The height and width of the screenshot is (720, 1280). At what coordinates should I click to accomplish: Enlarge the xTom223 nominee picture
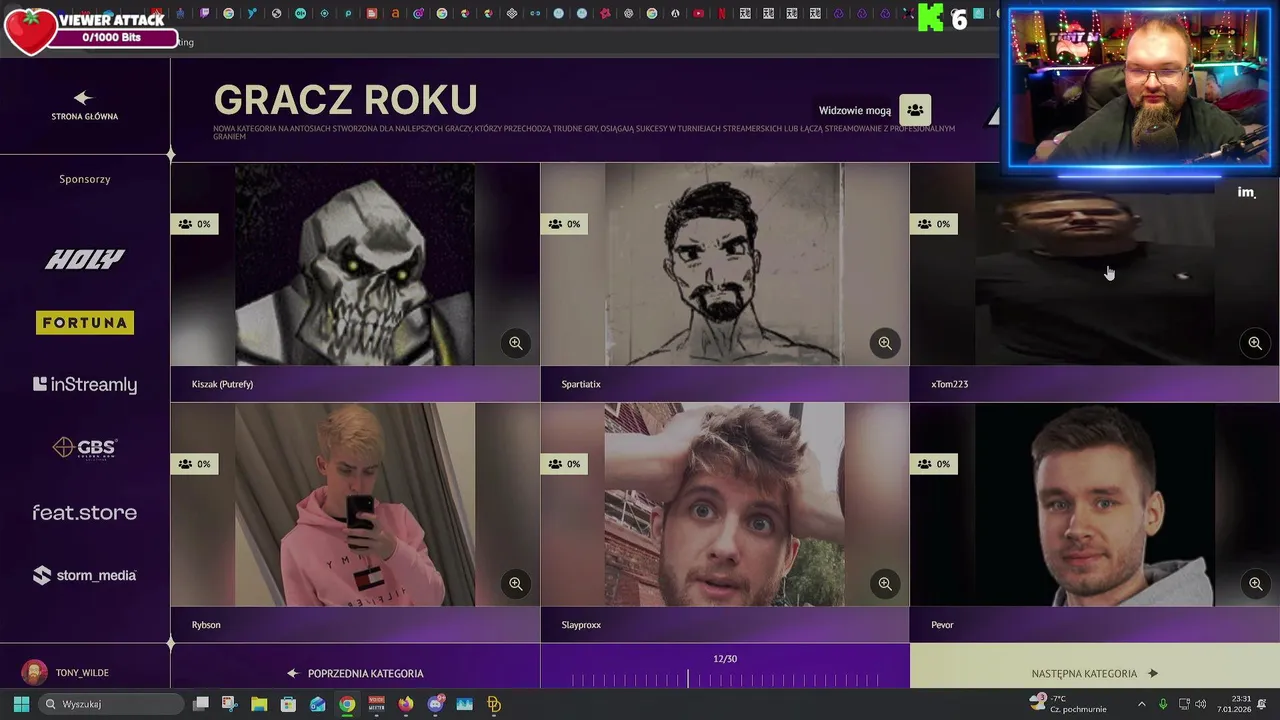[1255, 343]
